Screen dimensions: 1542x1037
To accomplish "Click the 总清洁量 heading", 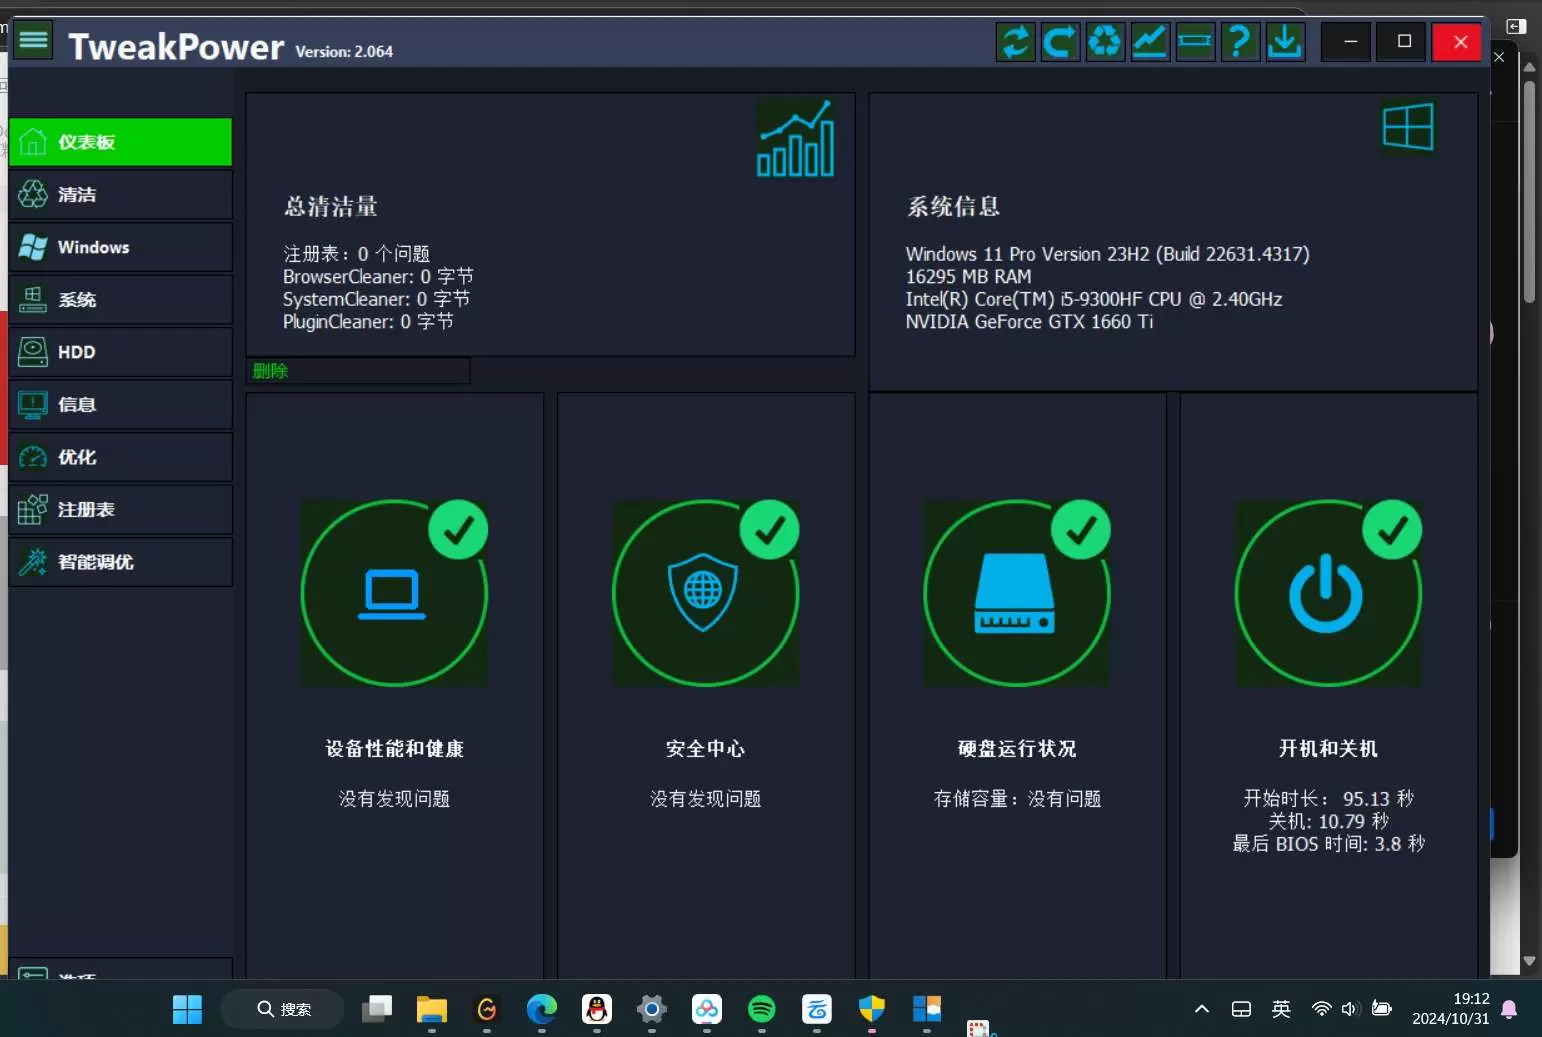I will [x=331, y=207].
